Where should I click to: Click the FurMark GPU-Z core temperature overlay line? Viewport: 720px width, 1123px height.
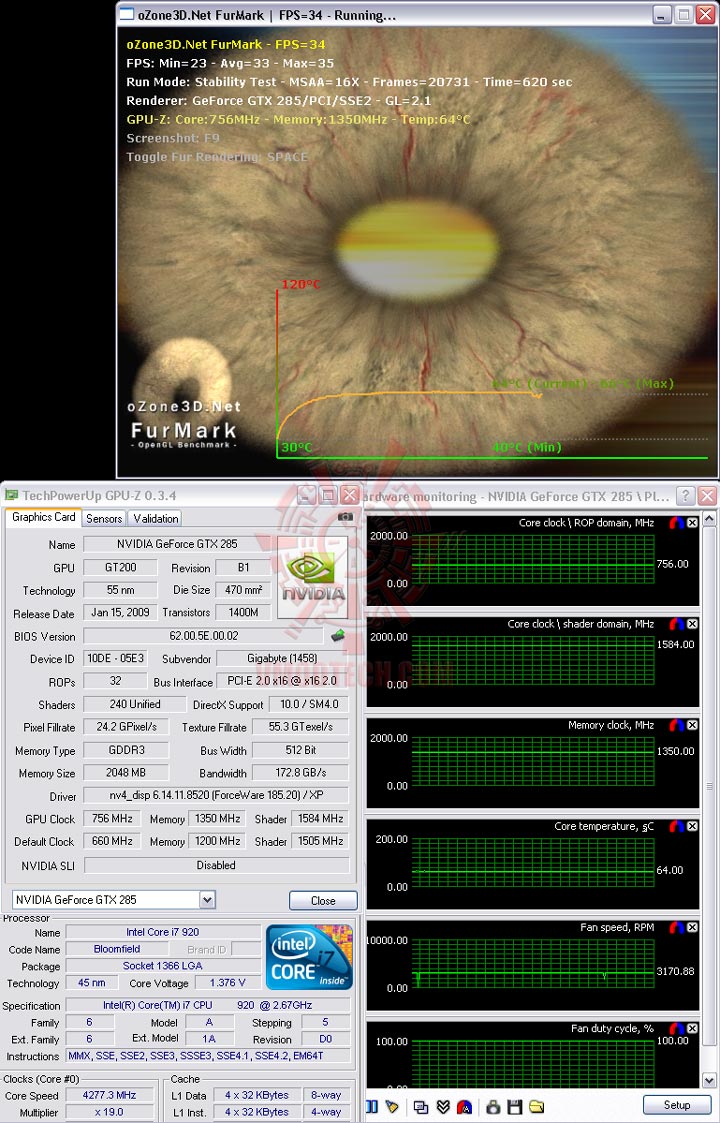pos(298,119)
